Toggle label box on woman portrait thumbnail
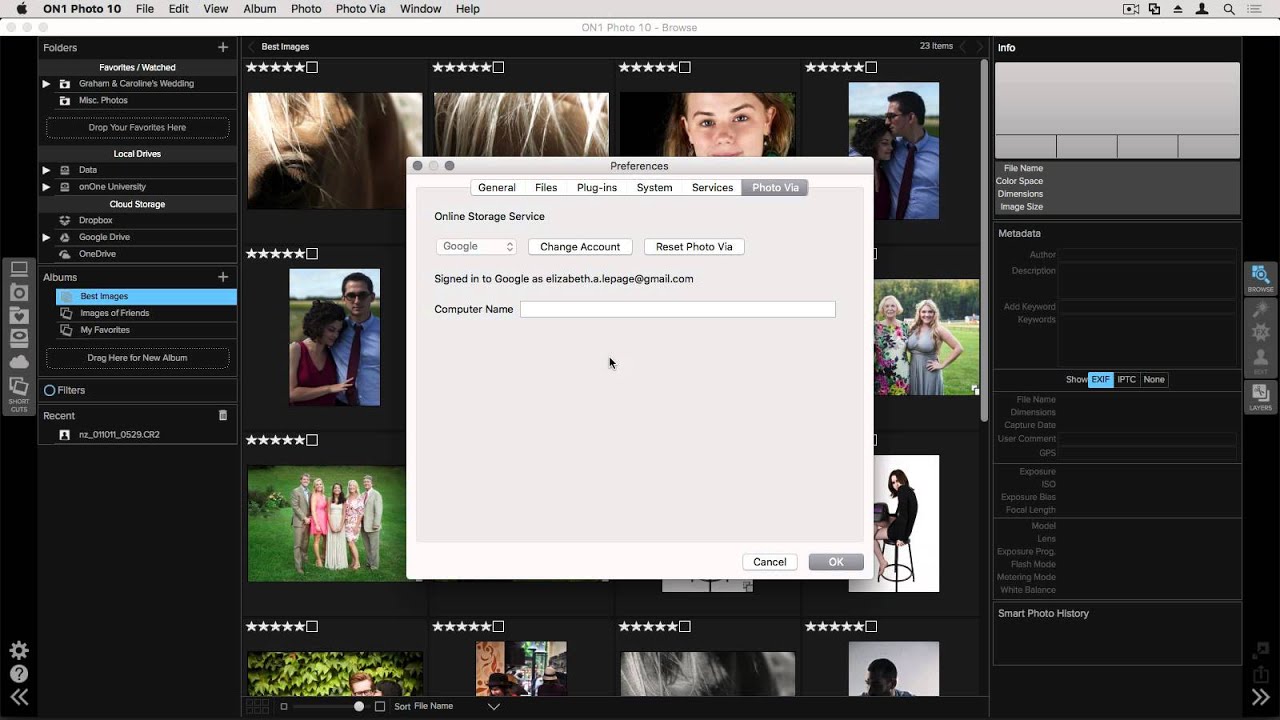 [685, 67]
